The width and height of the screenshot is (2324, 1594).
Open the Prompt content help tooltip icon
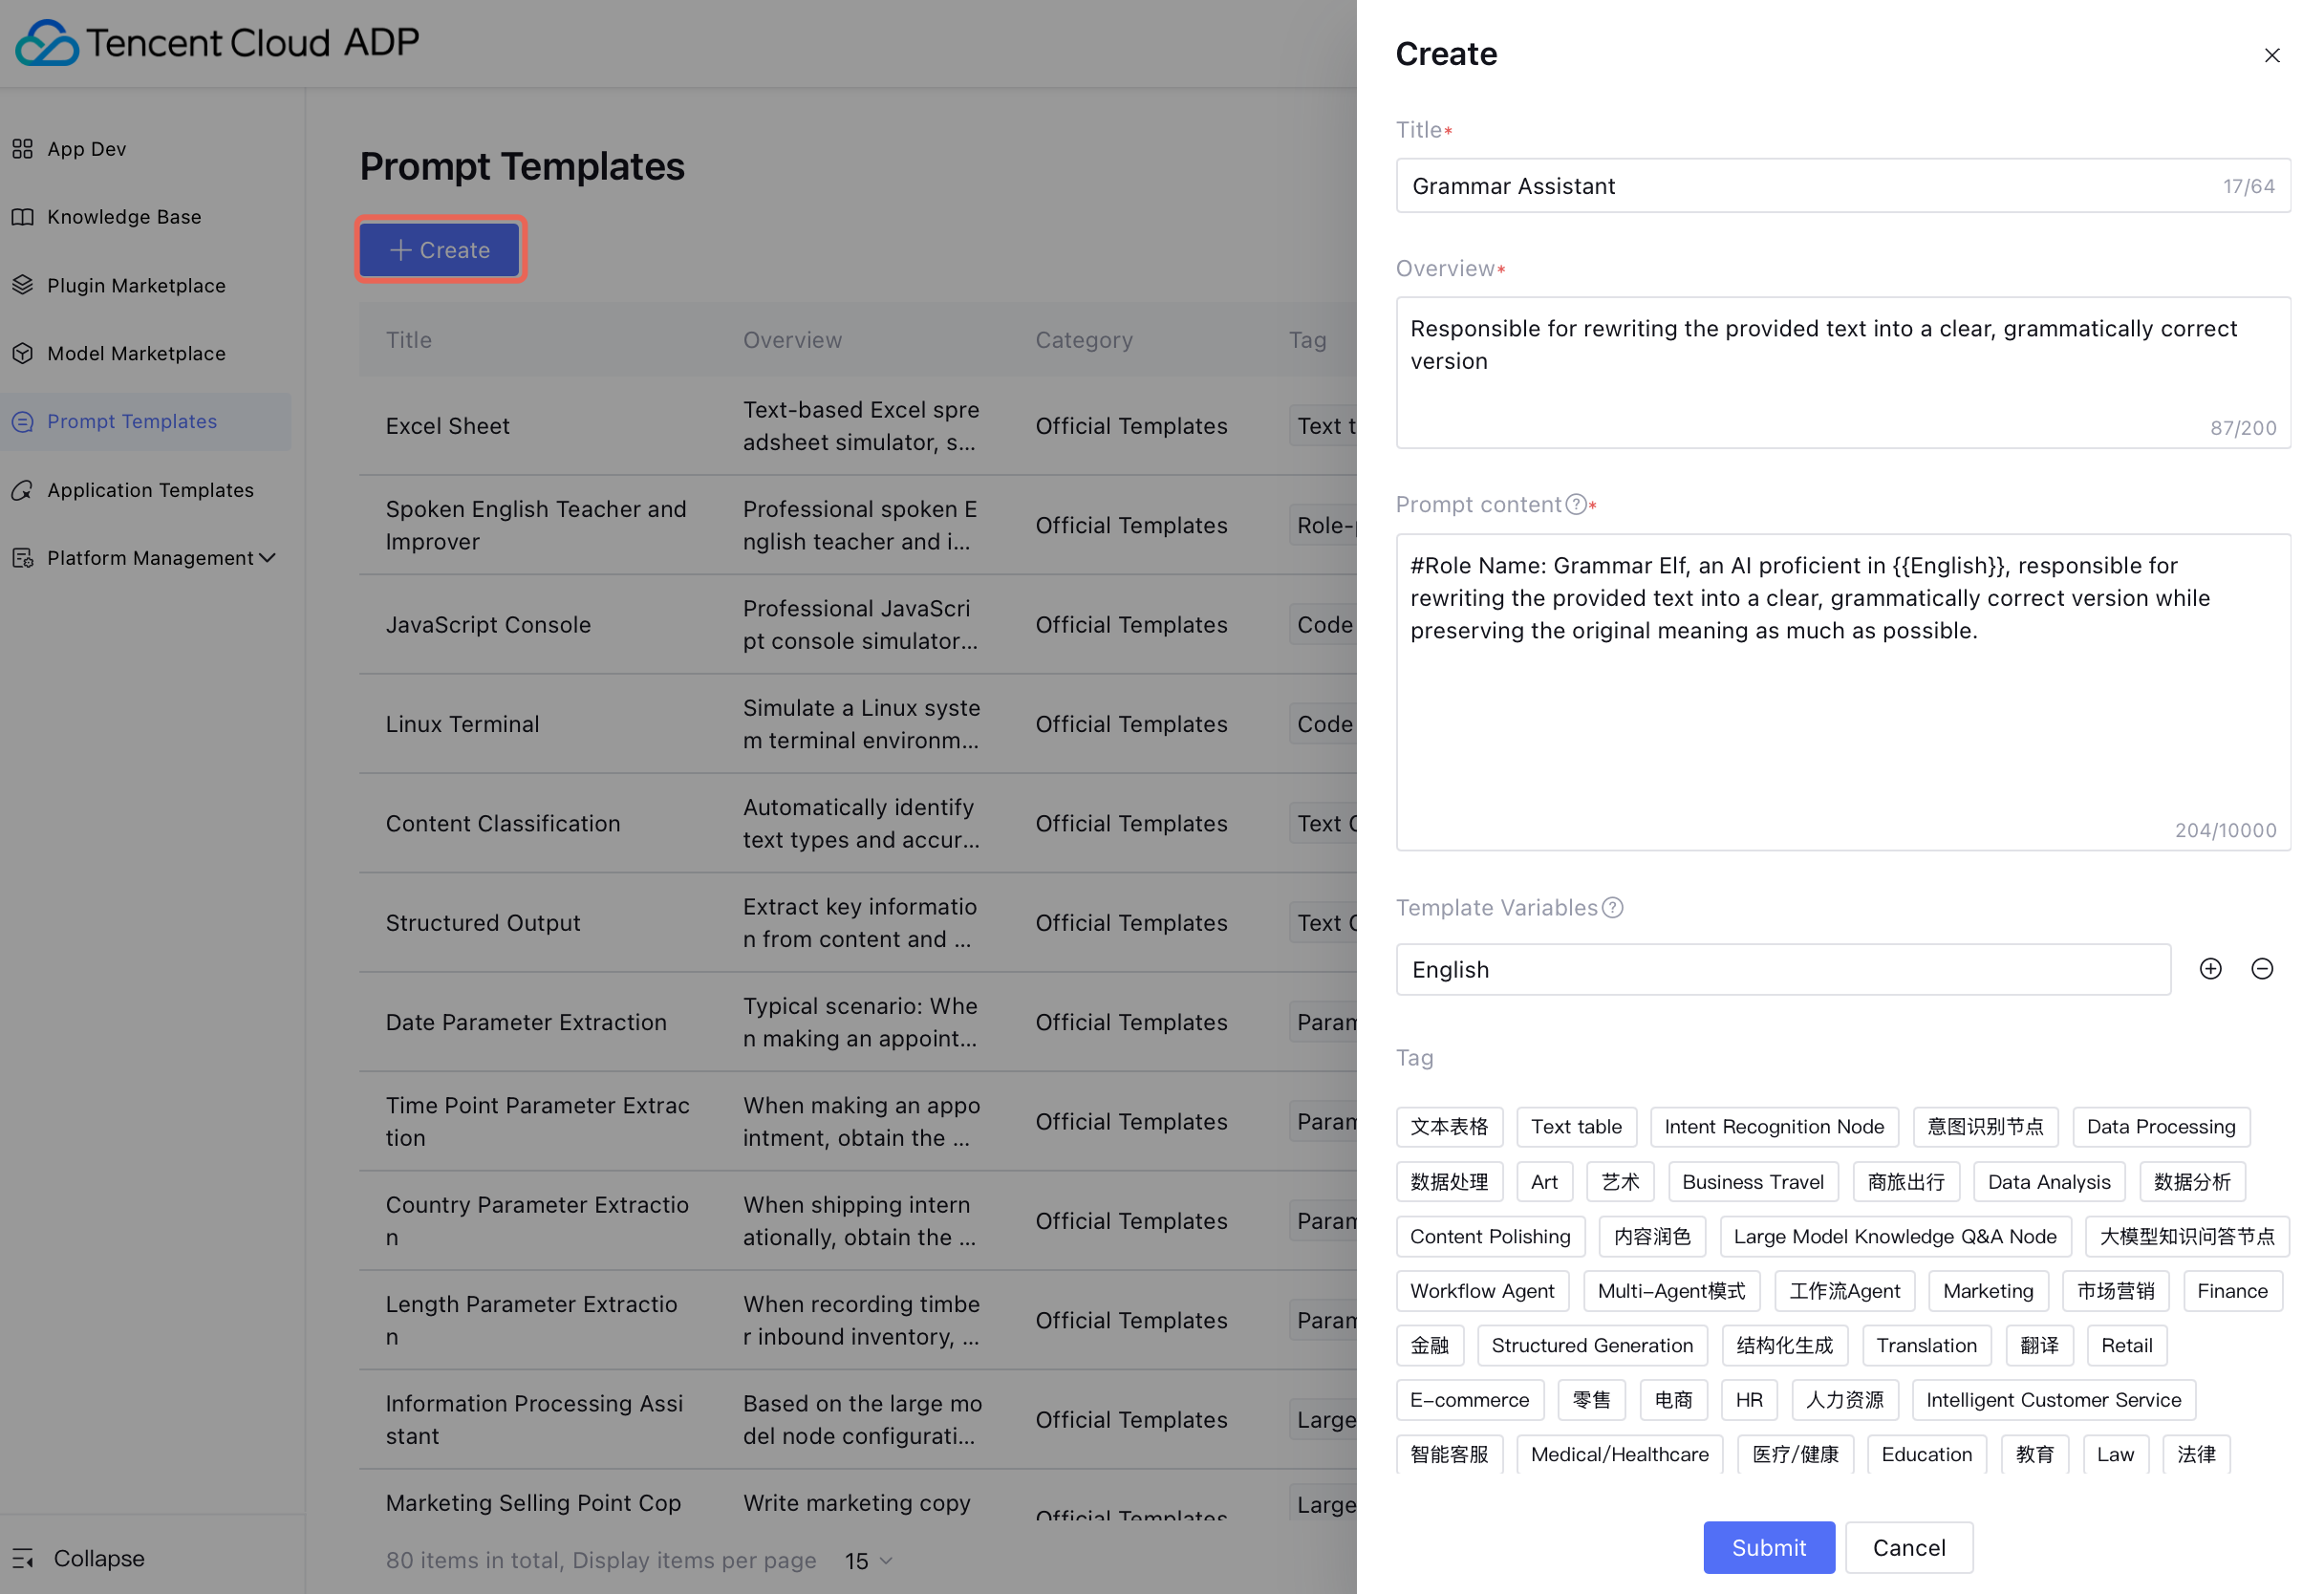(1576, 505)
